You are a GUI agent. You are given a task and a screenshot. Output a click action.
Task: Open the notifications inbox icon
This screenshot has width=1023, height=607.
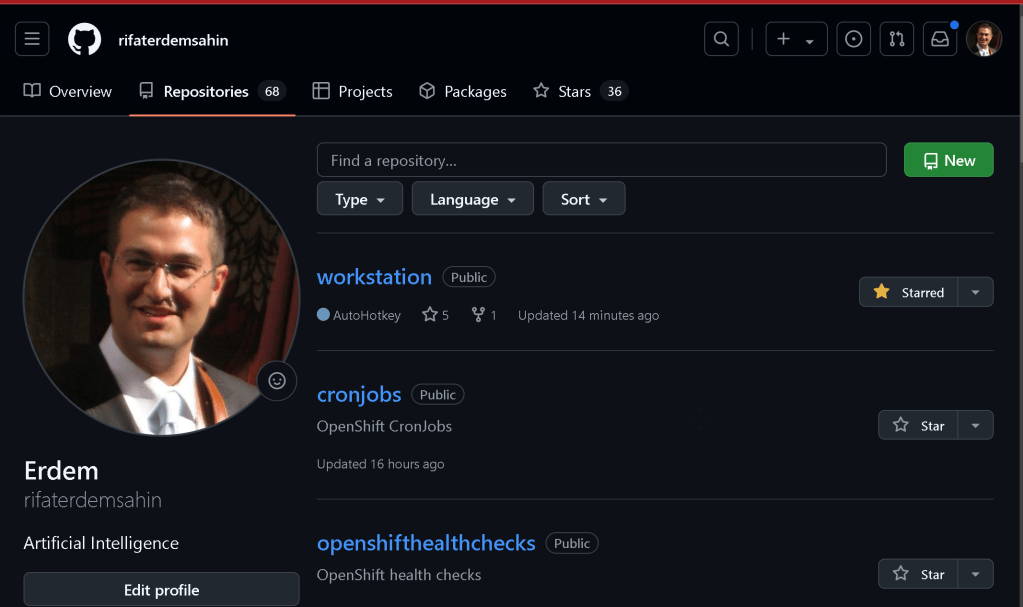click(x=939, y=39)
